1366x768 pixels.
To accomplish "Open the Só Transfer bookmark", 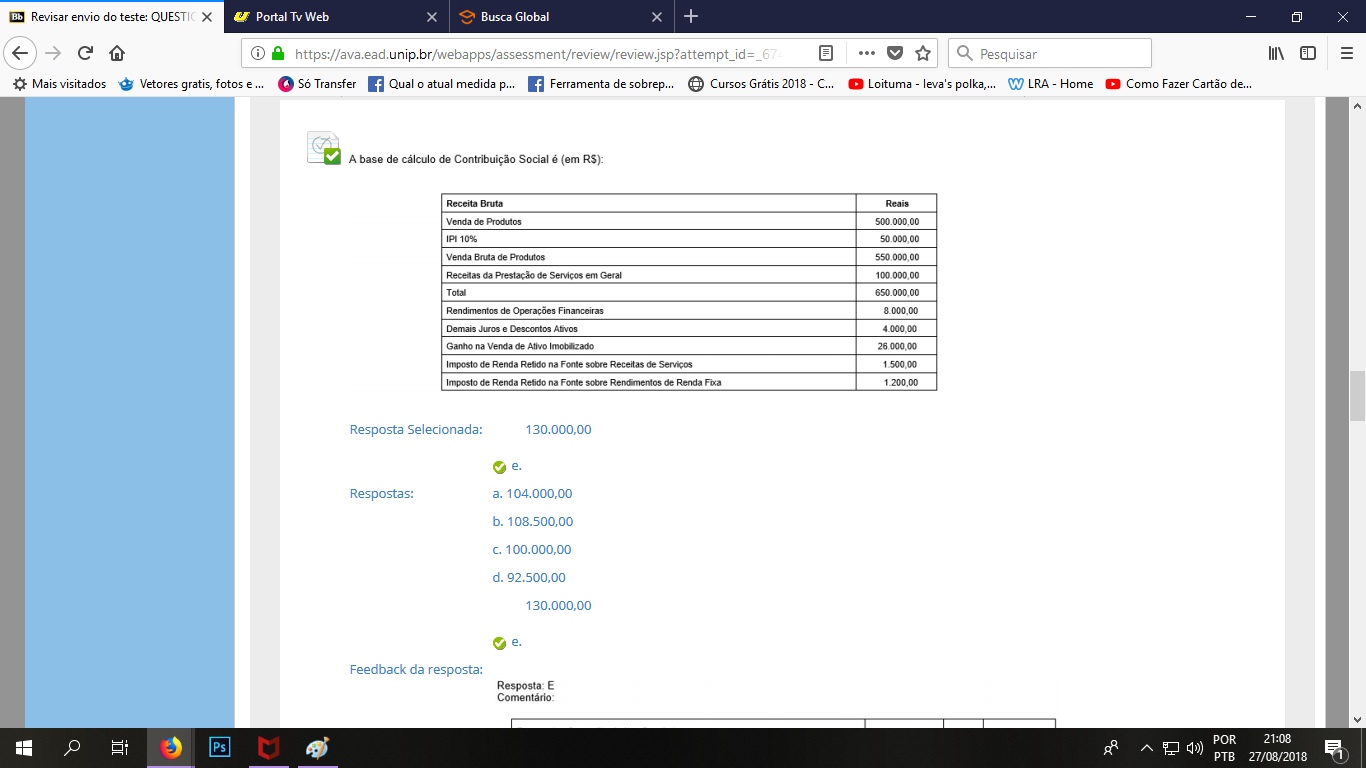I will 317,84.
